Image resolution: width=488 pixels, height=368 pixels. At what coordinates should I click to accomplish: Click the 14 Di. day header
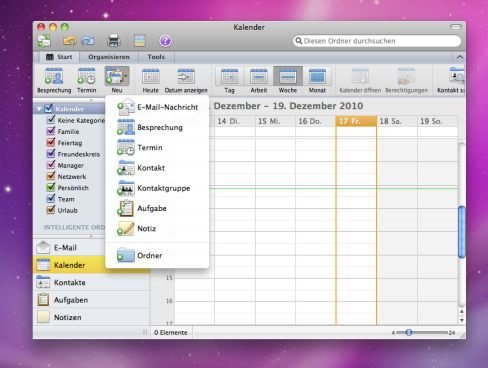(235, 121)
